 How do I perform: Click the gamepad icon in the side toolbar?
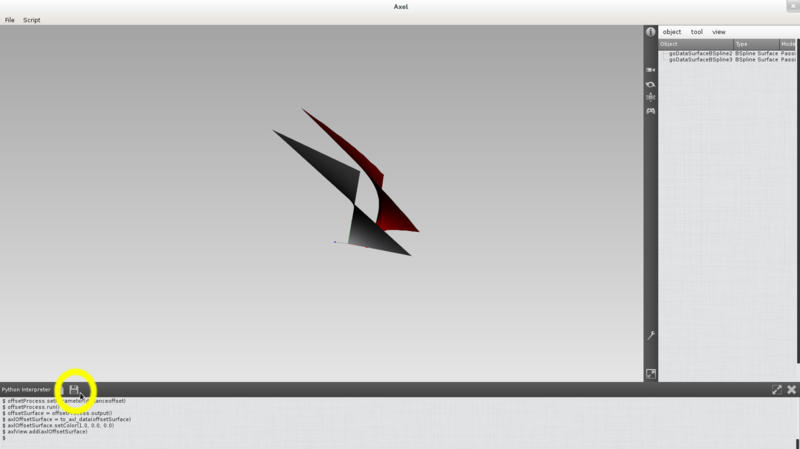pos(650,111)
